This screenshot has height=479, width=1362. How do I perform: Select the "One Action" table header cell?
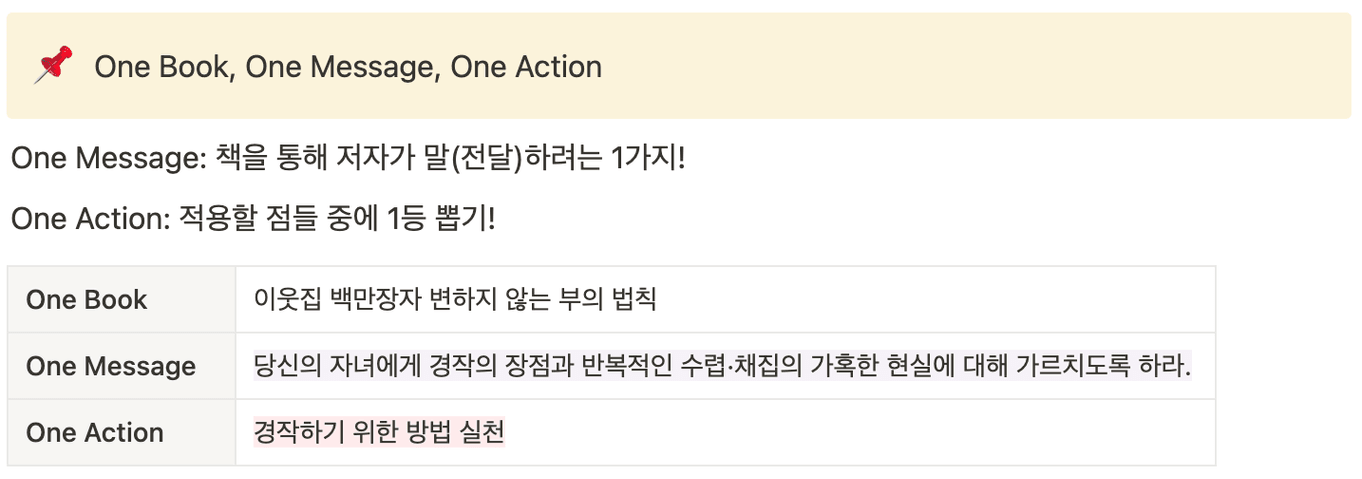(122, 432)
